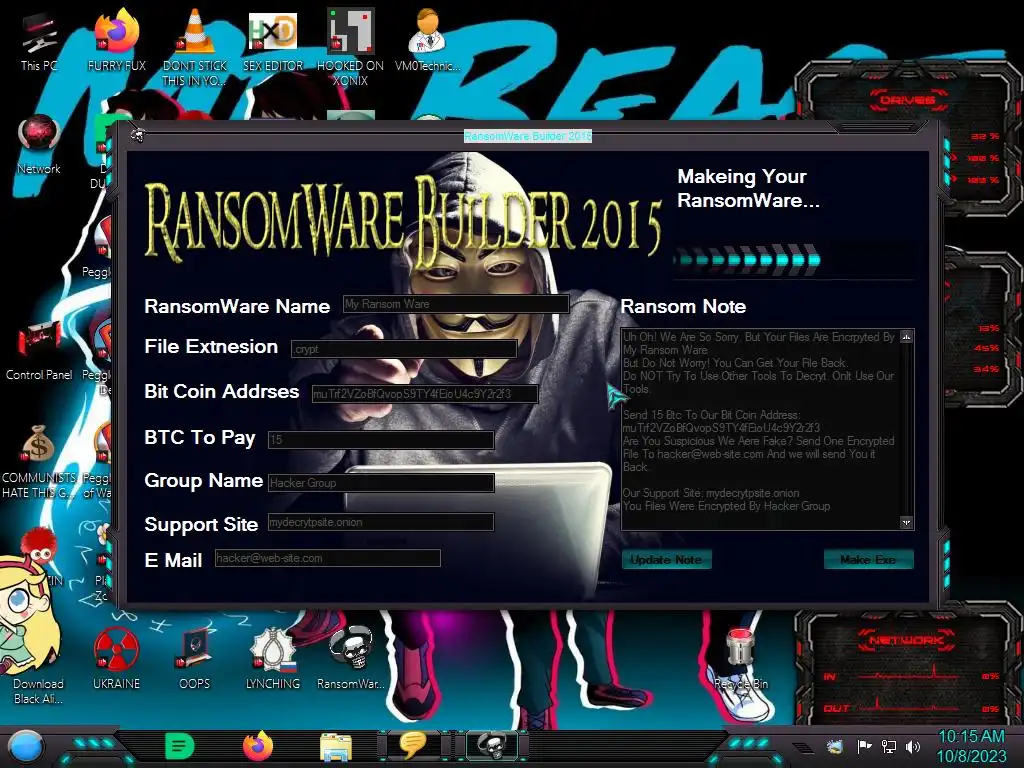
Task: Open the VM0Technic doctor icon
Action: pyautogui.click(x=427, y=40)
